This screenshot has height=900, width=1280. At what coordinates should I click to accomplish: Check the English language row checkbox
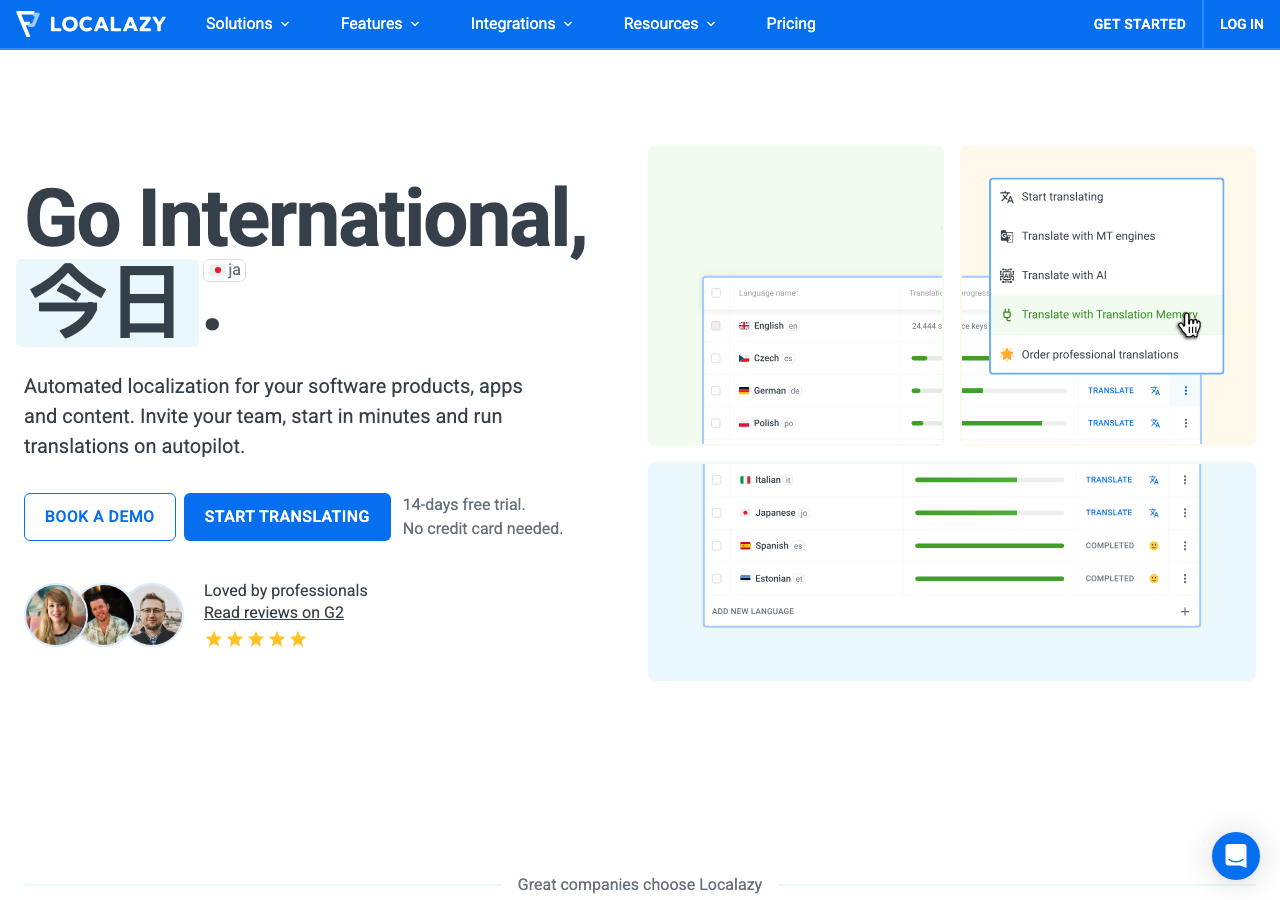pyautogui.click(x=716, y=326)
